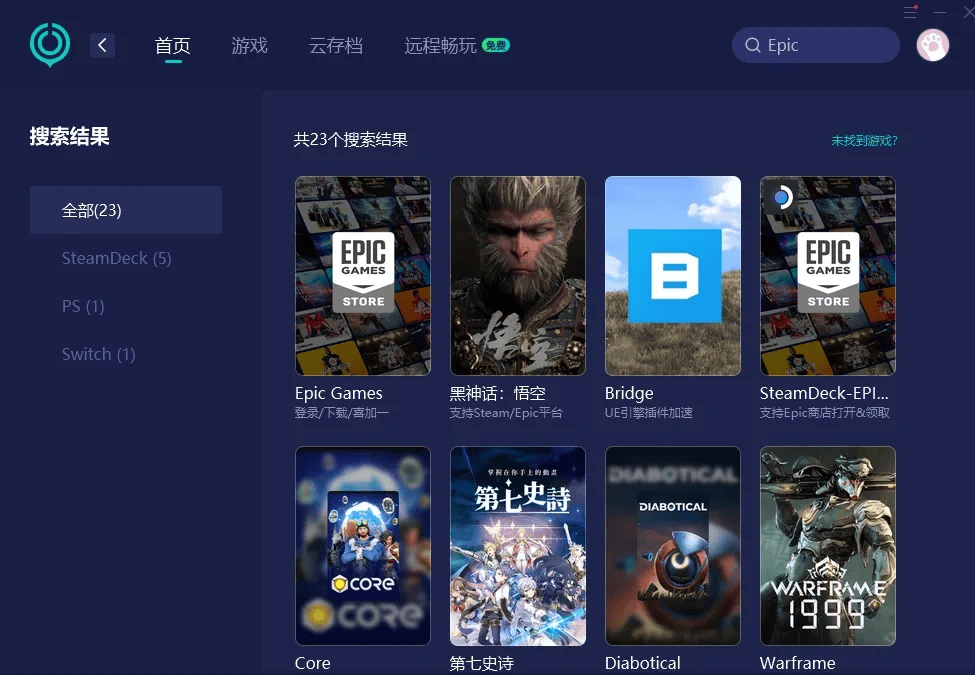The width and height of the screenshot is (975, 675).
Task: Open the paw-print user avatar
Action: (932, 44)
